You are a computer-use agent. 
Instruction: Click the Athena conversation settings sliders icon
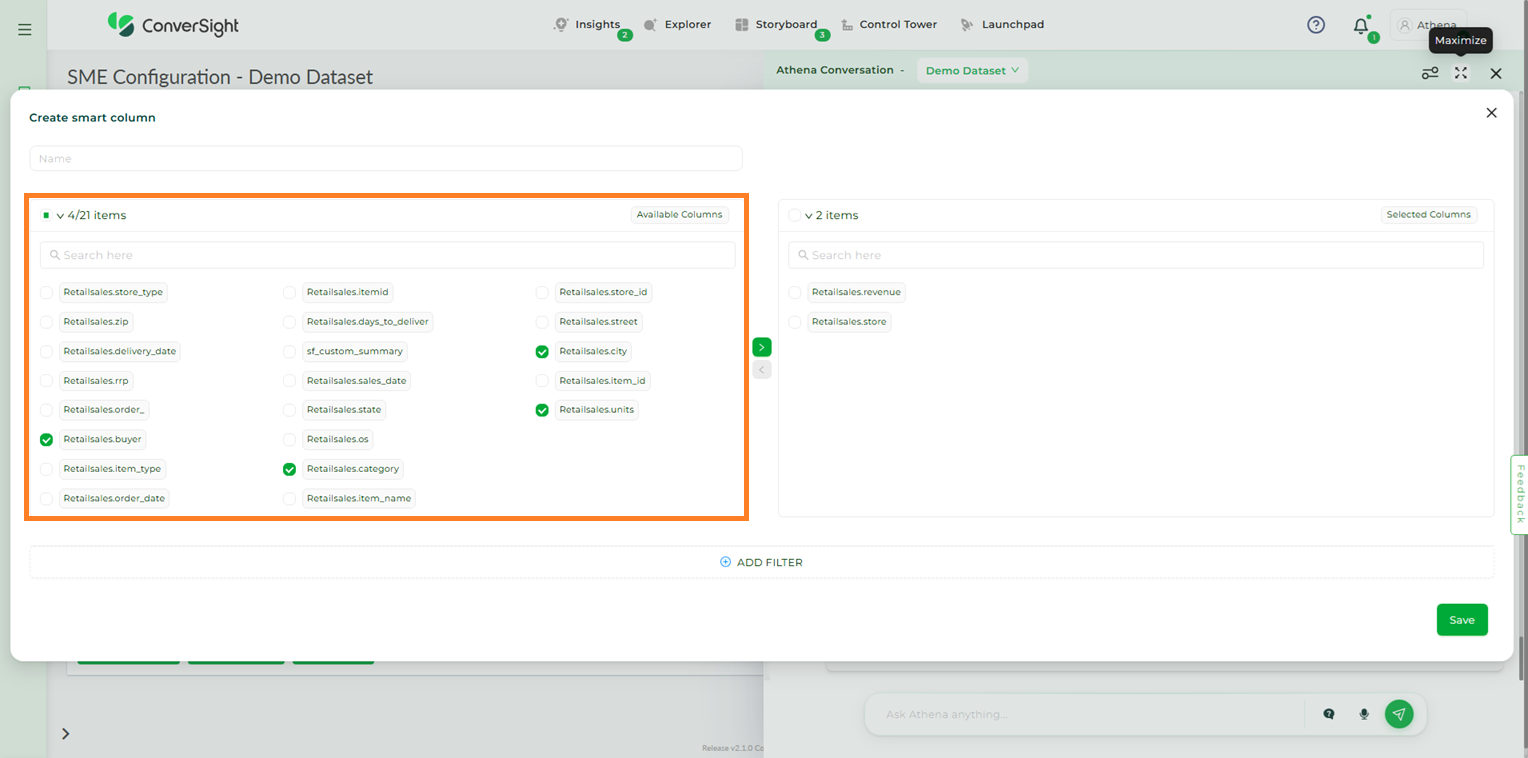coord(1430,73)
